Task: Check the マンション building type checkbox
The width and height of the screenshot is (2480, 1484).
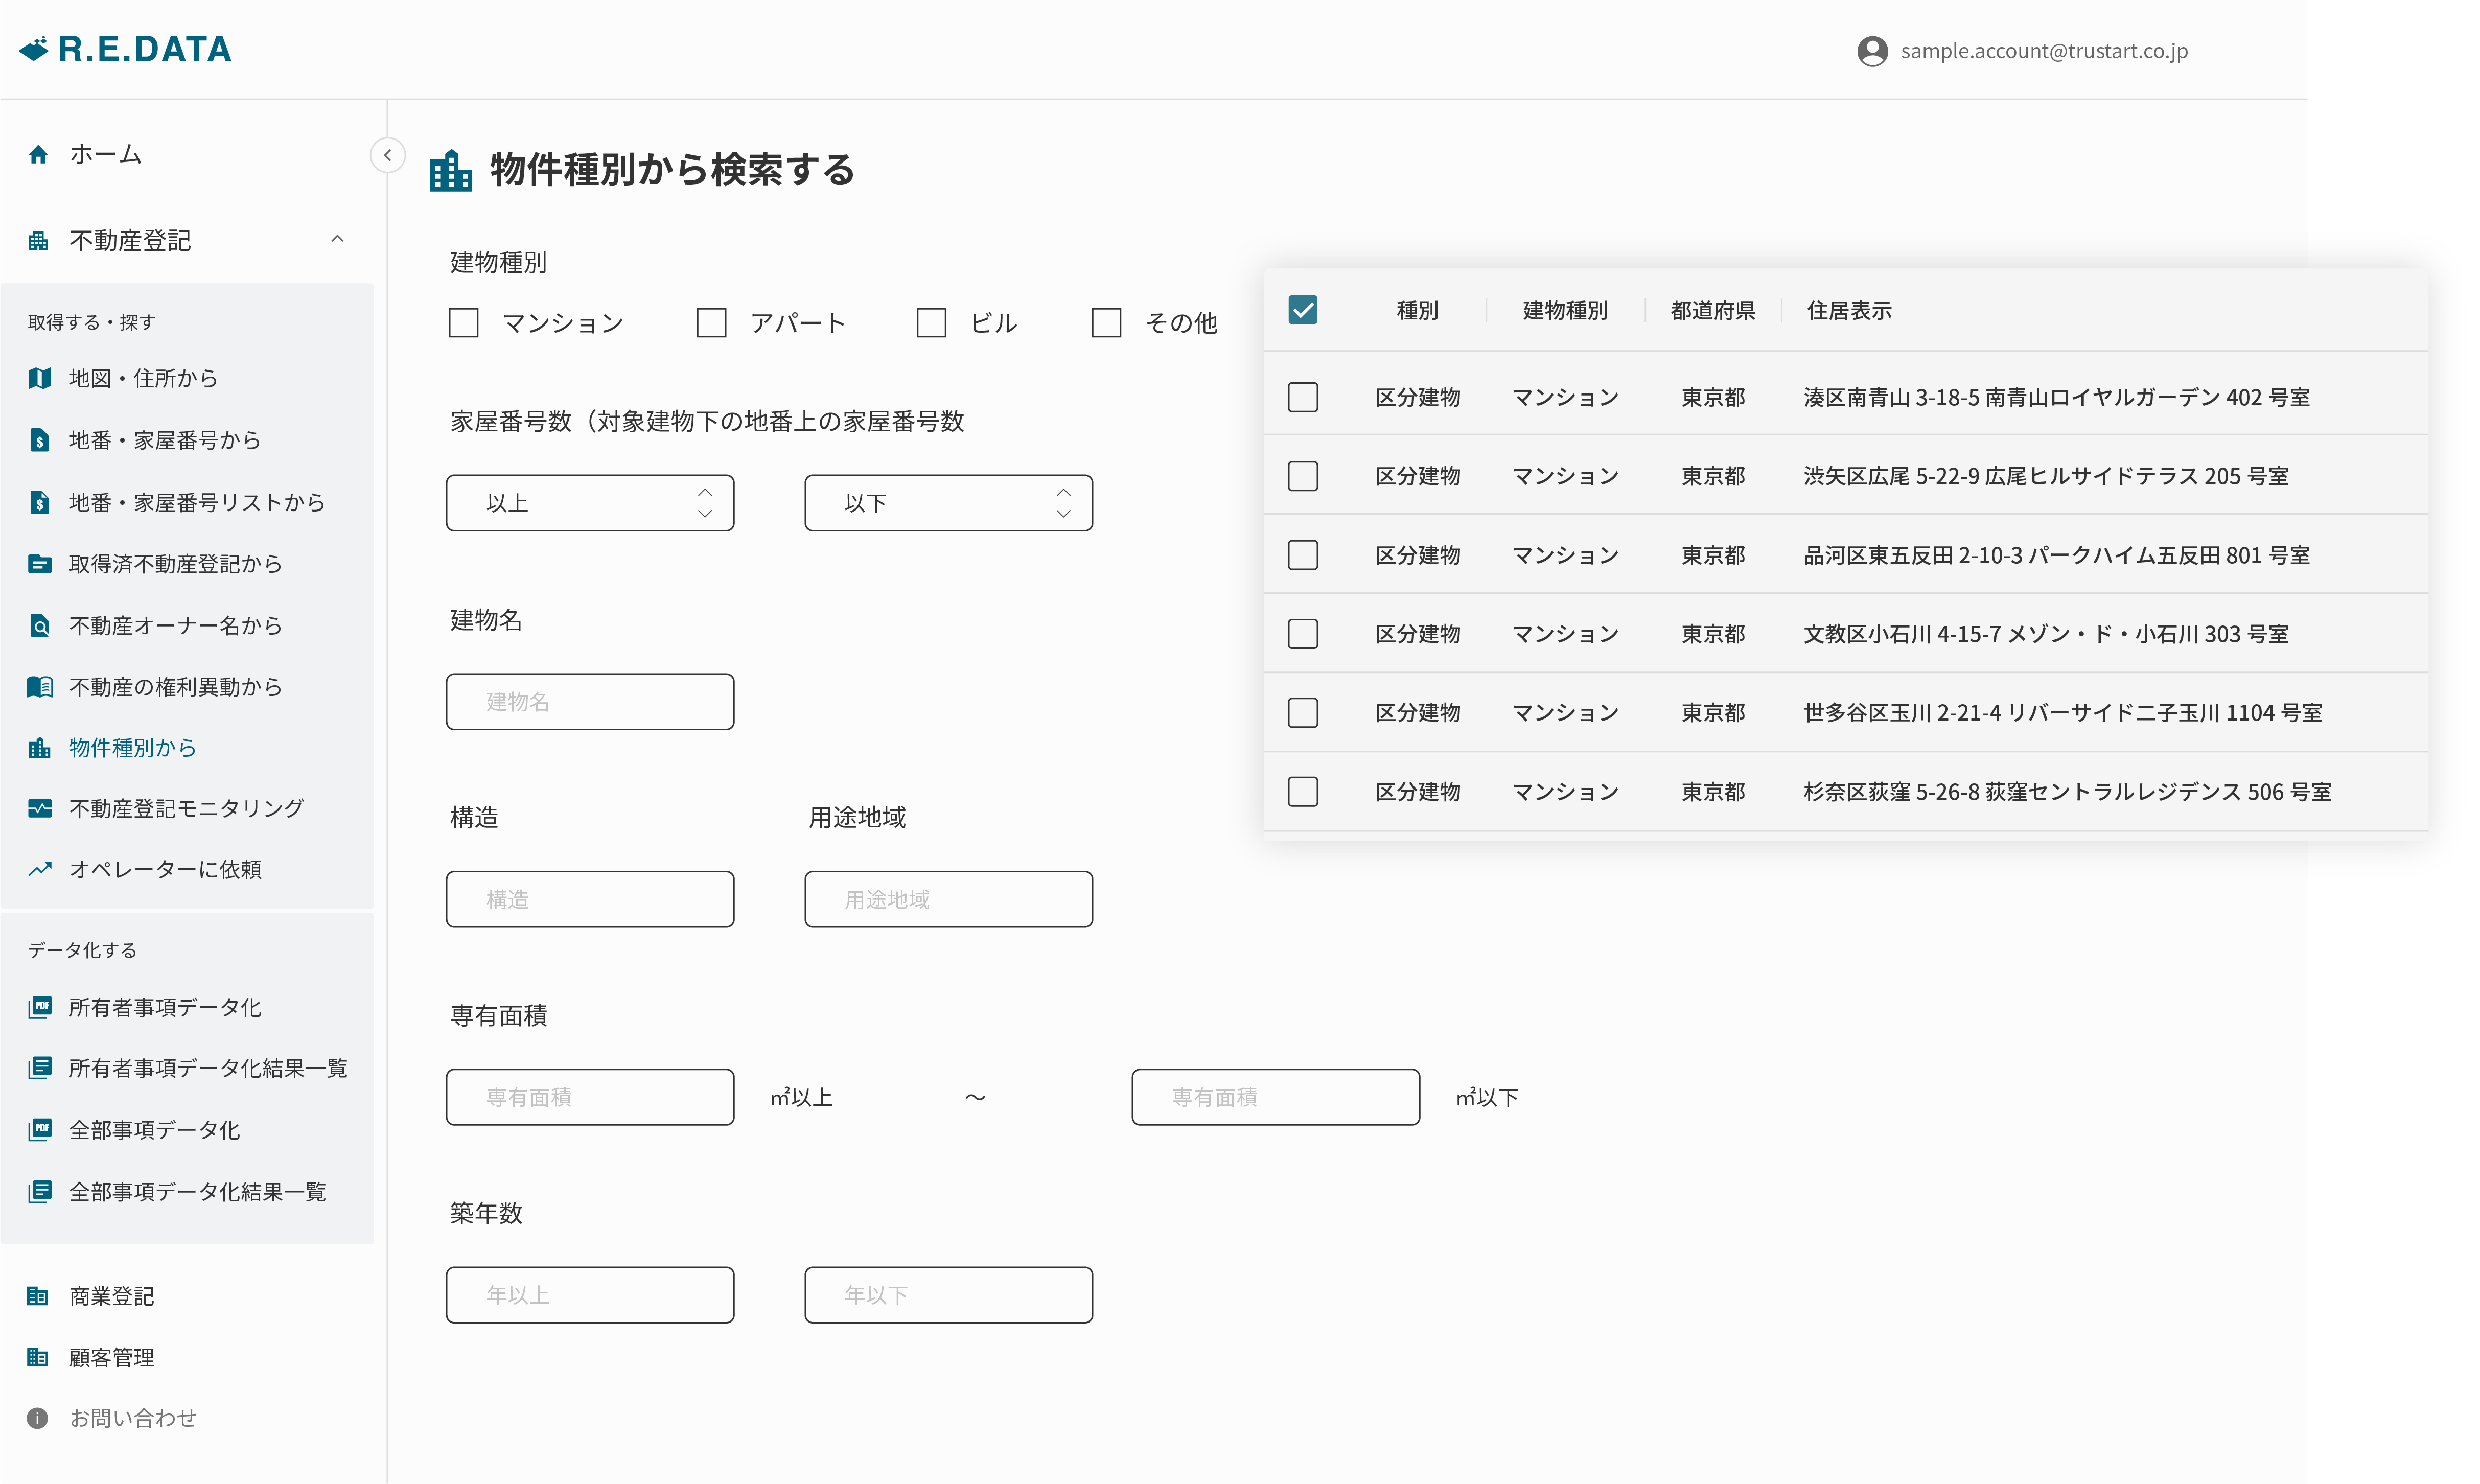Action: point(463,322)
